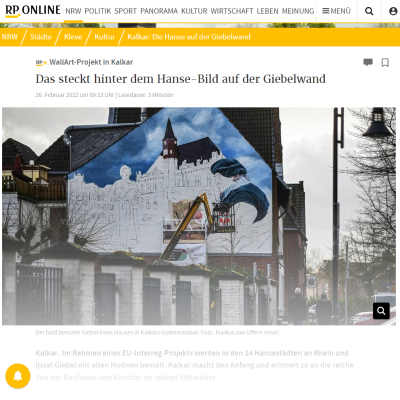Go to the POLITIK section

tap(98, 11)
